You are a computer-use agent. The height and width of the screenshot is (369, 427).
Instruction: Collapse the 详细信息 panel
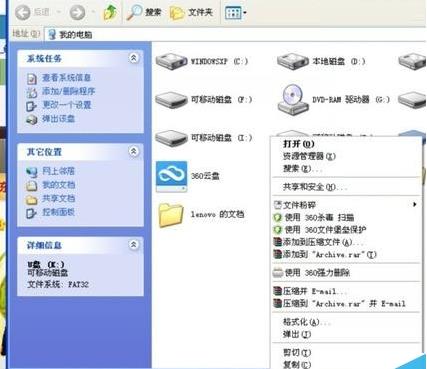point(134,245)
